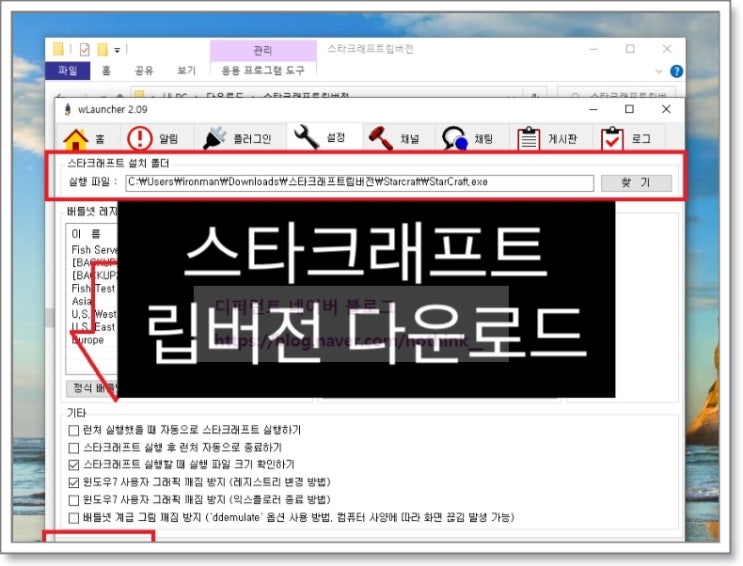This screenshot has height=566, width=743.
Task: Click the 관리 contextual tab in File Explorer
Action: click(263, 50)
